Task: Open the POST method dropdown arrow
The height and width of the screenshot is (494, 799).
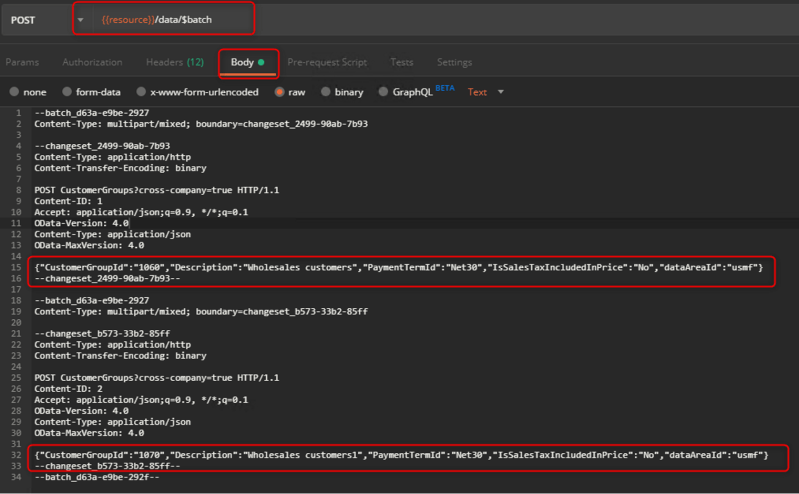Action: tap(81, 20)
